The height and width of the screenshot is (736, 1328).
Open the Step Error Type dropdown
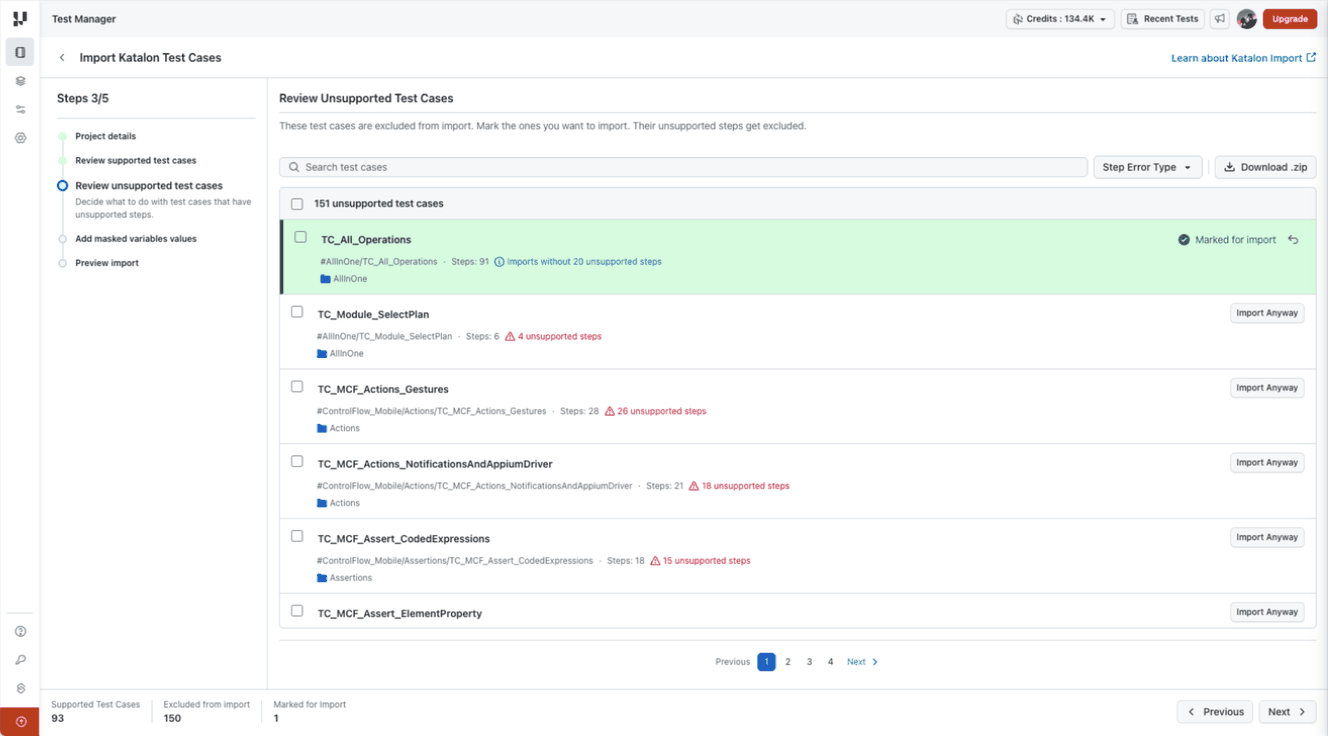[x=1147, y=167]
